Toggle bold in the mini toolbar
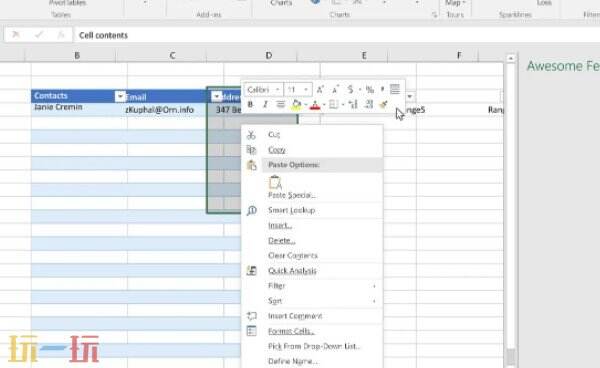This screenshot has width=600, height=368. click(x=250, y=104)
